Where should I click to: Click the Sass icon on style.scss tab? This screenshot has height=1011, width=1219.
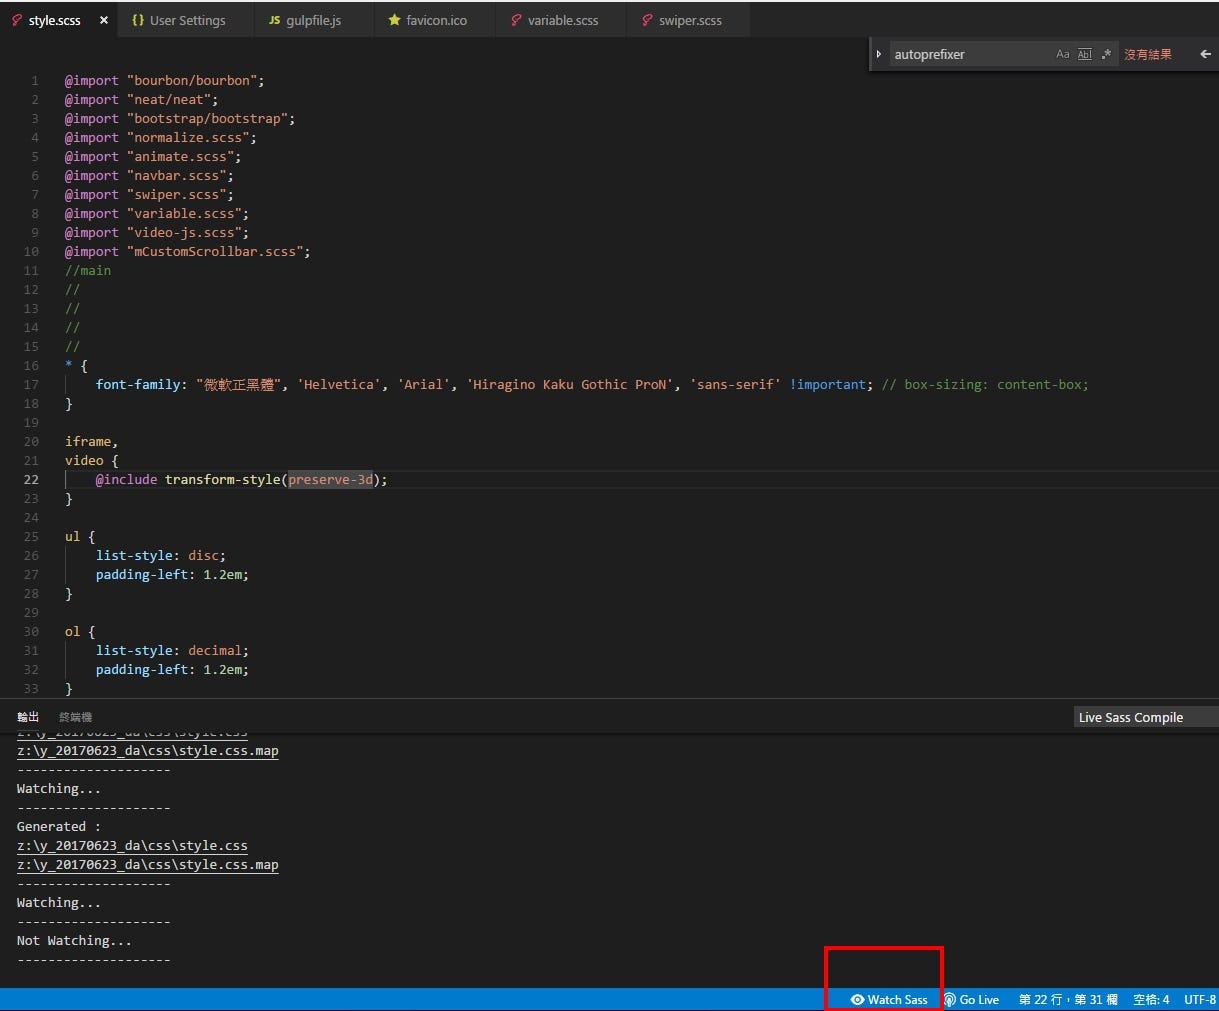tap(16, 20)
